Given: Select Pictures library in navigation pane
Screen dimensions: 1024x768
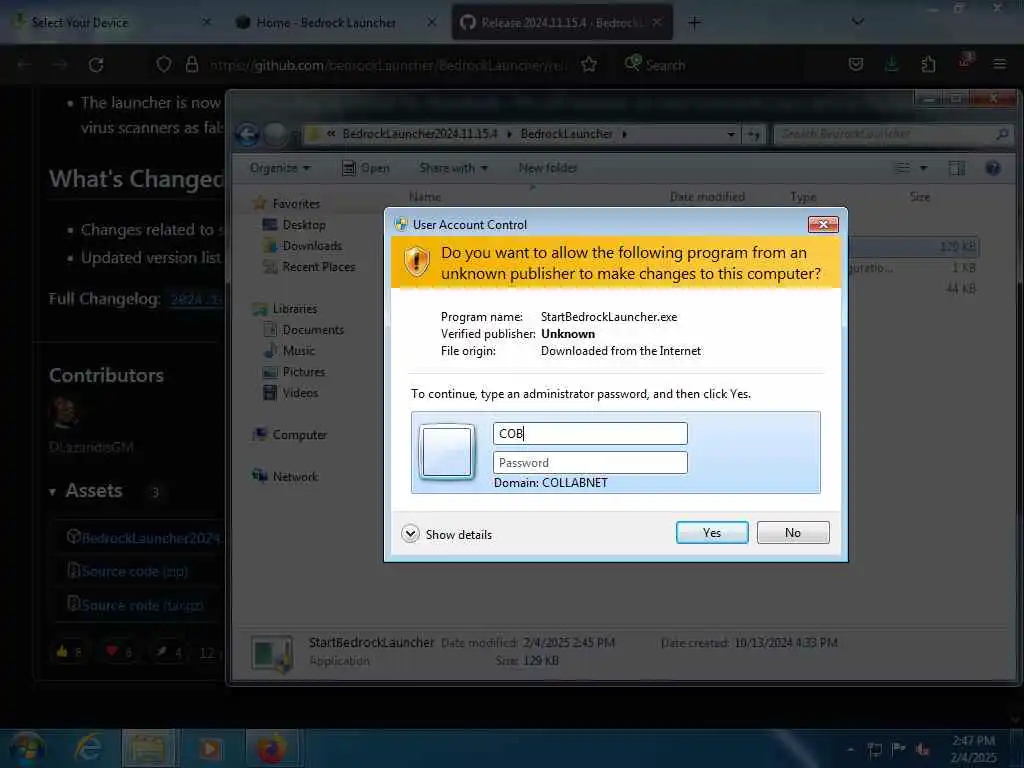Looking at the screenshot, I should tap(304, 372).
